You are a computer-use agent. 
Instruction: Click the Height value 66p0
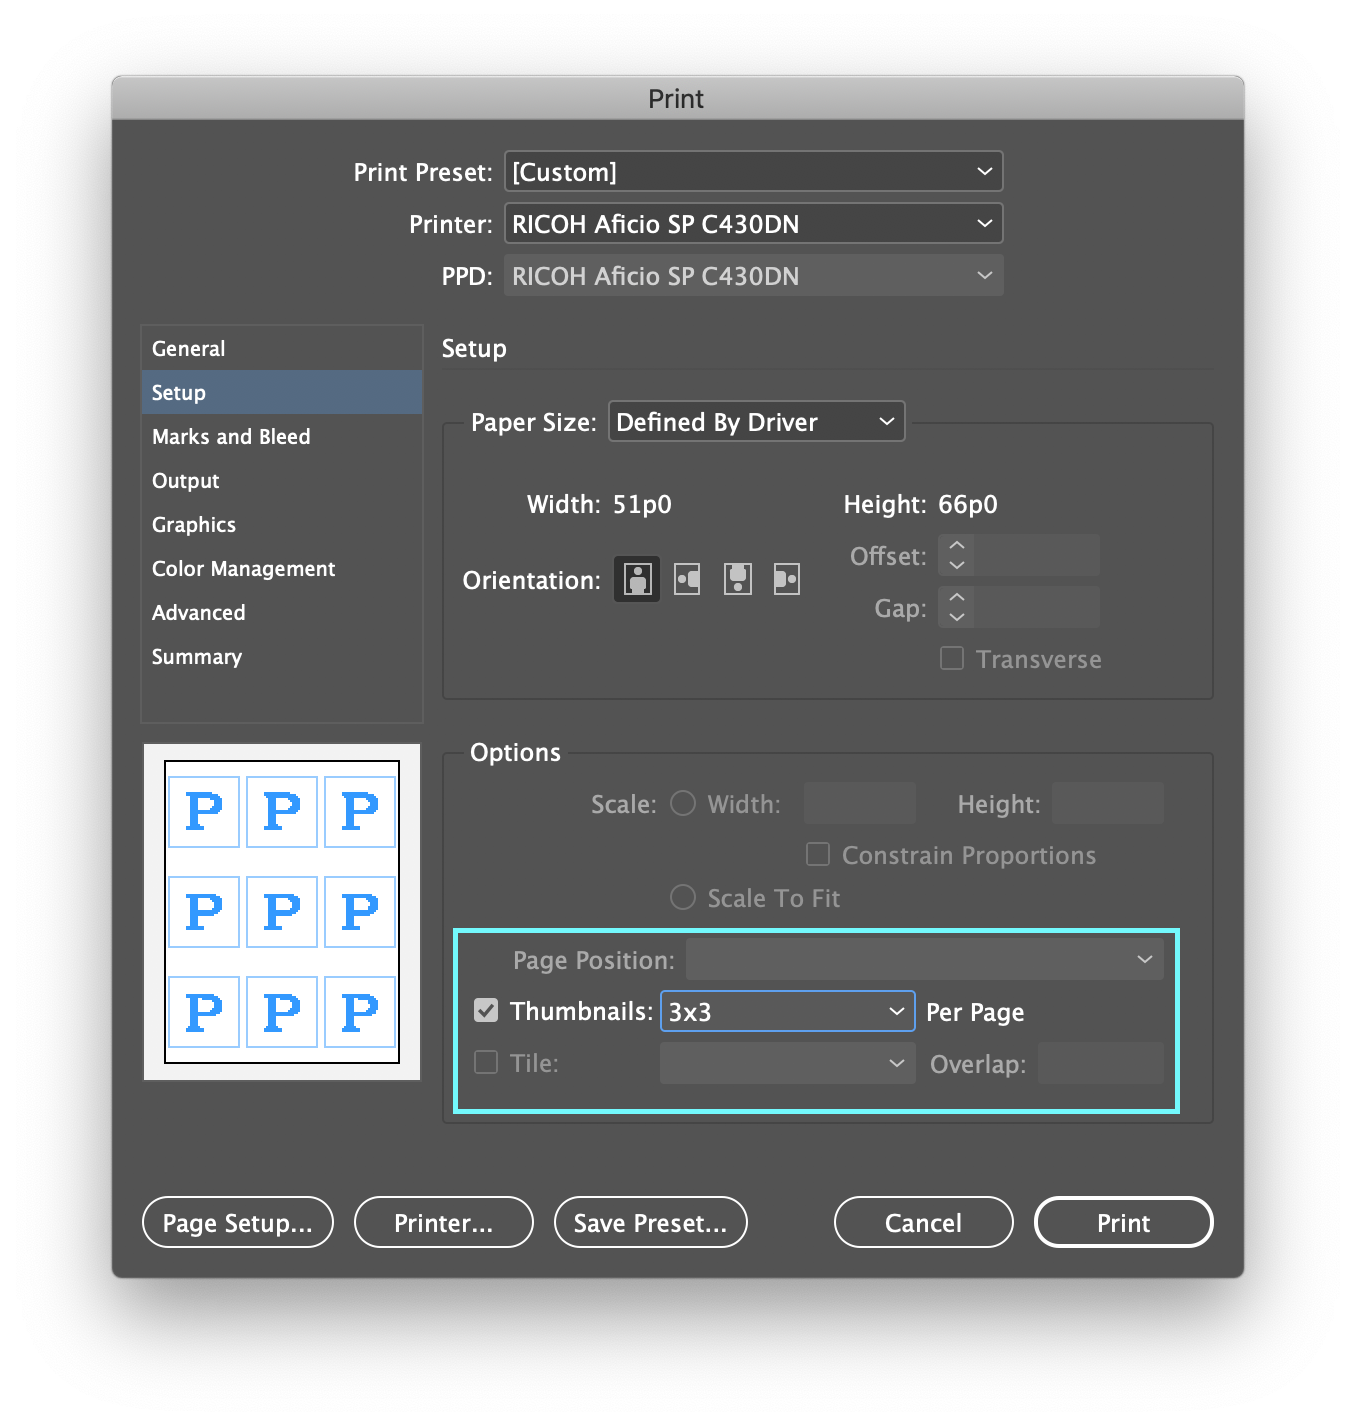click(968, 504)
